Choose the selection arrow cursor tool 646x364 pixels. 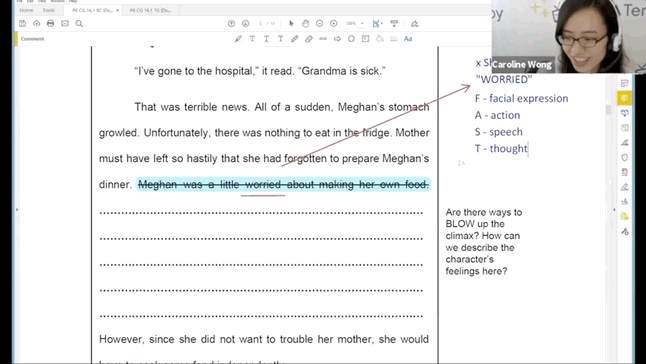point(291,23)
